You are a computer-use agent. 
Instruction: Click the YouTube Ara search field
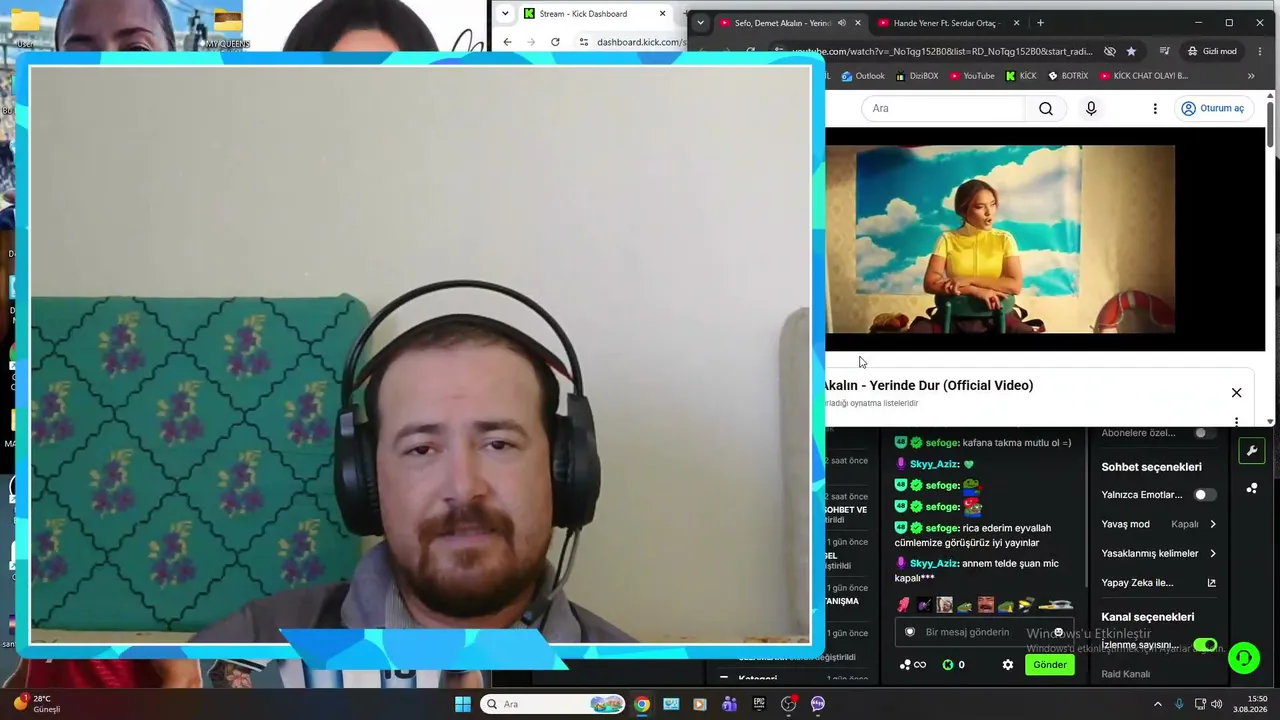(943, 108)
